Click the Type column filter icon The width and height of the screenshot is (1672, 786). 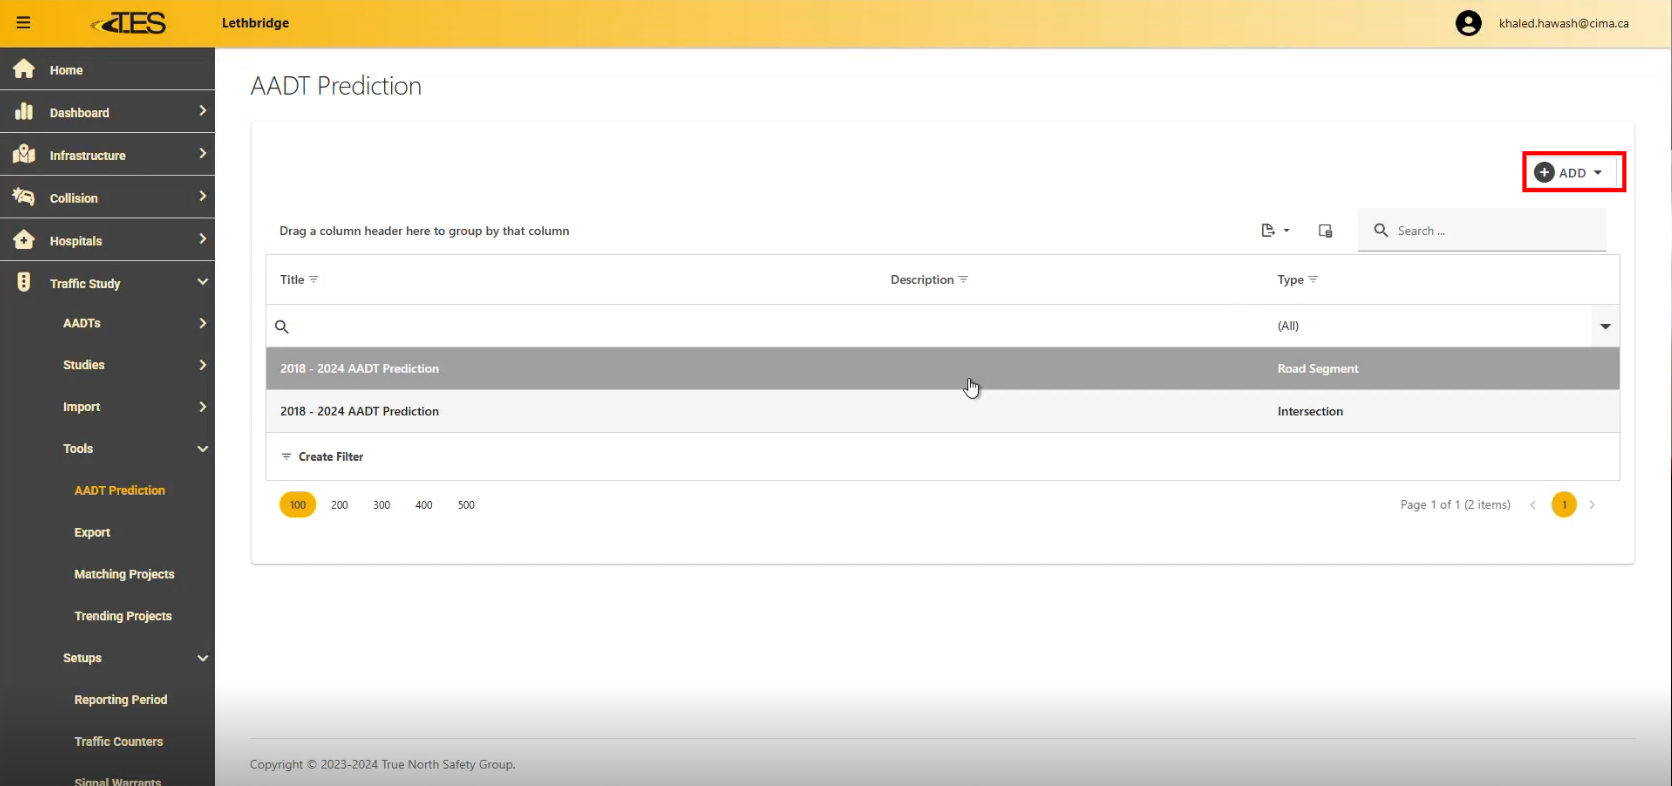[x=1313, y=280]
